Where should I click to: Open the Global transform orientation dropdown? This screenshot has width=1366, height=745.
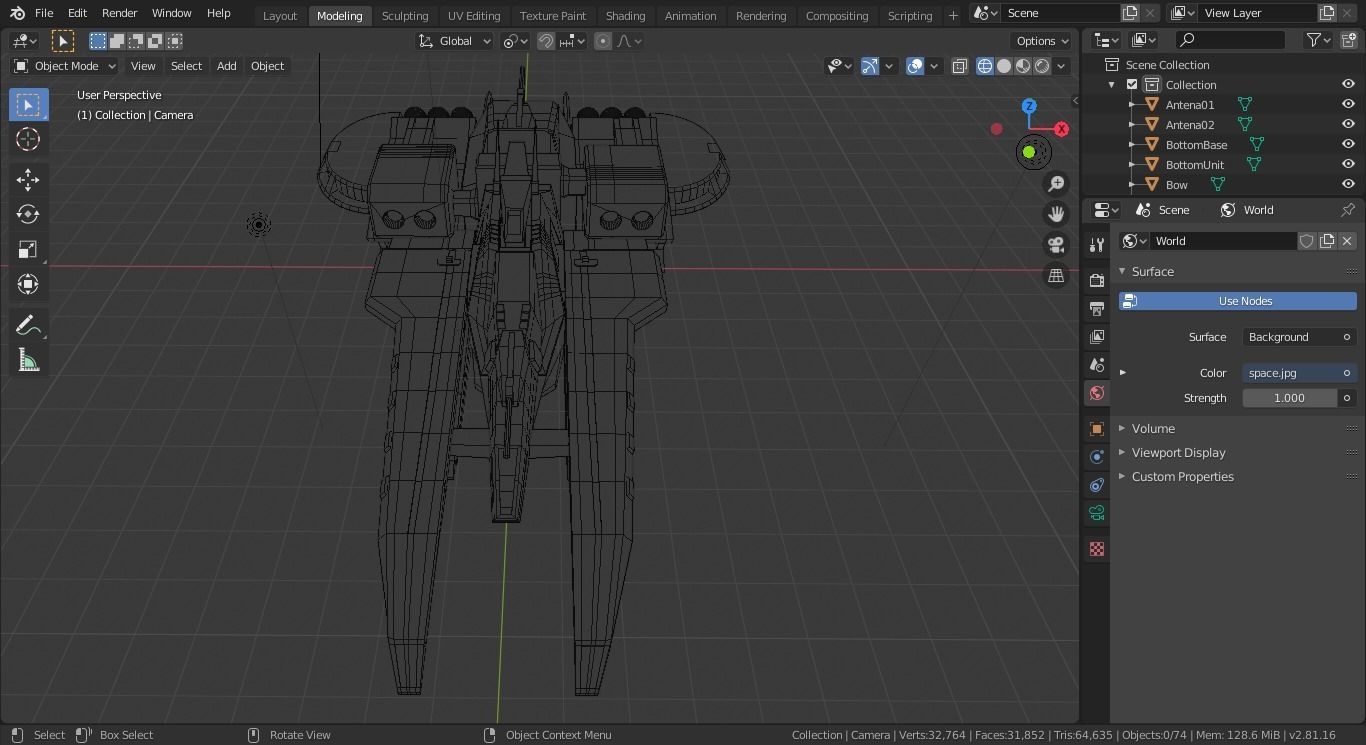(455, 41)
